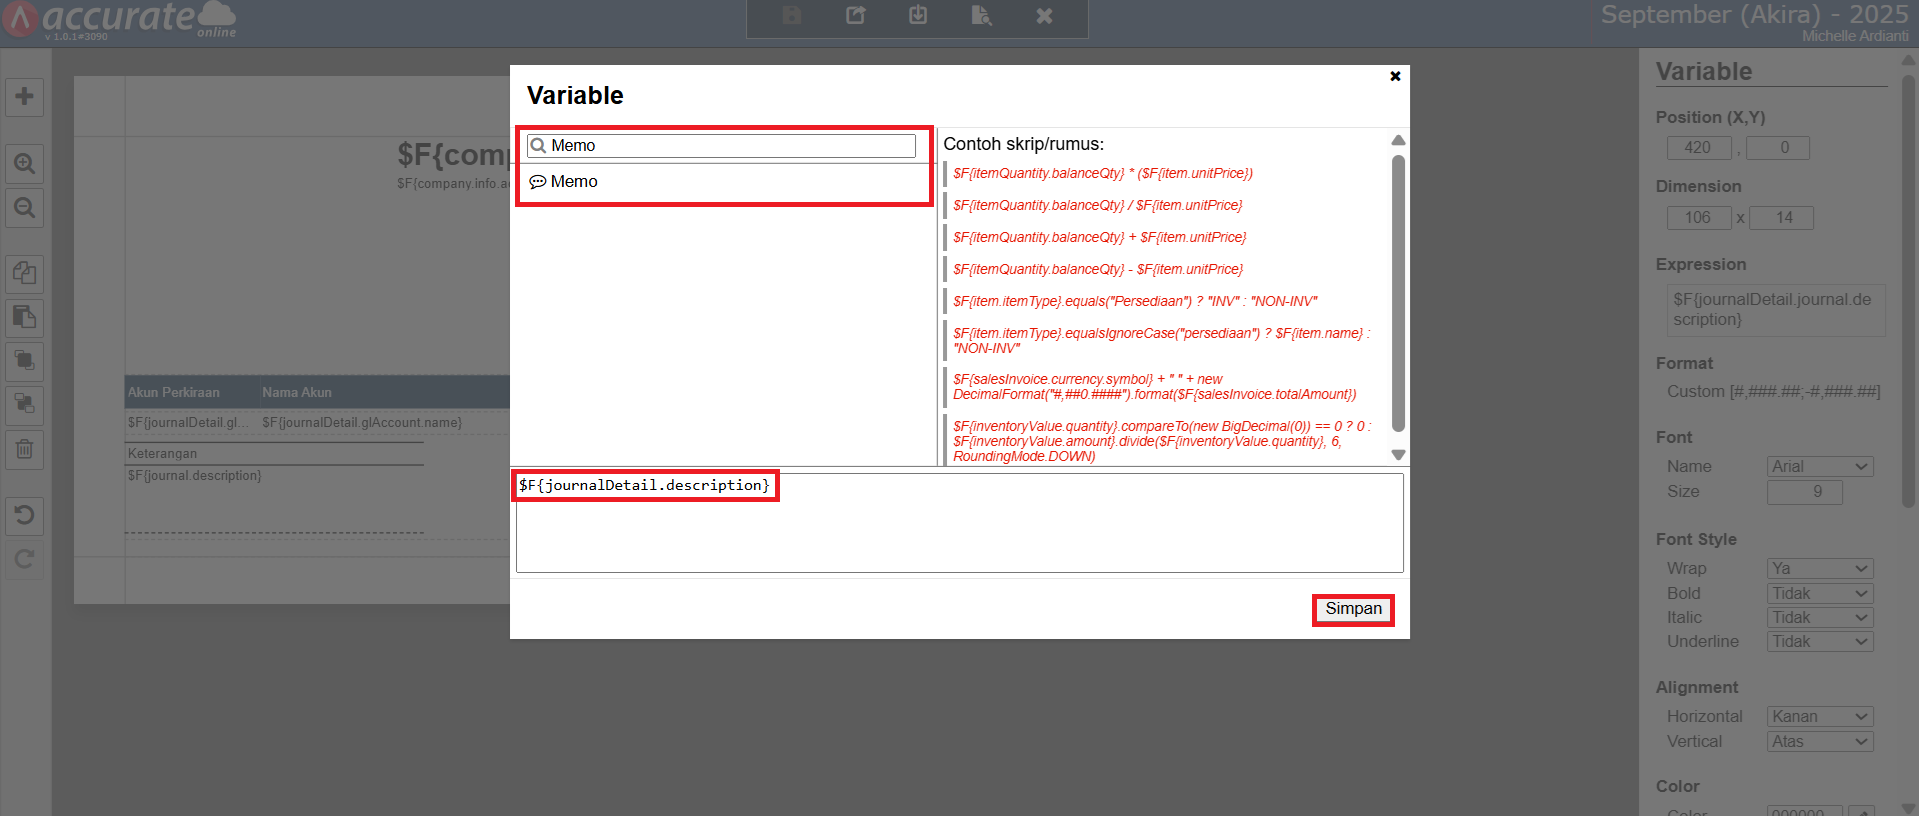This screenshot has height=816, width=1919.
Task: Click the copy icon in left toolbar
Action: (x=25, y=273)
